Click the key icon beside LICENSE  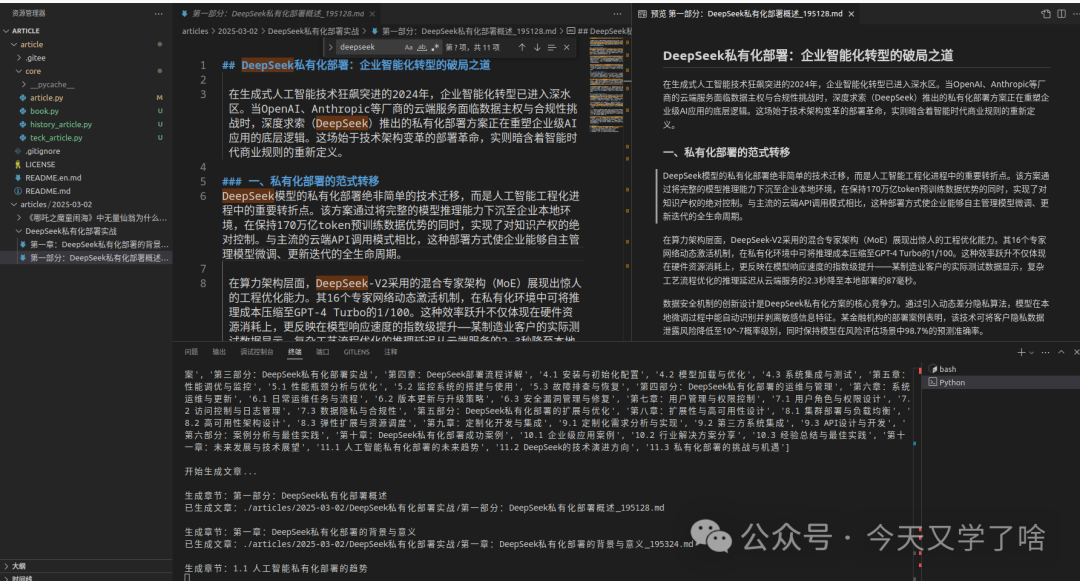[18, 165]
